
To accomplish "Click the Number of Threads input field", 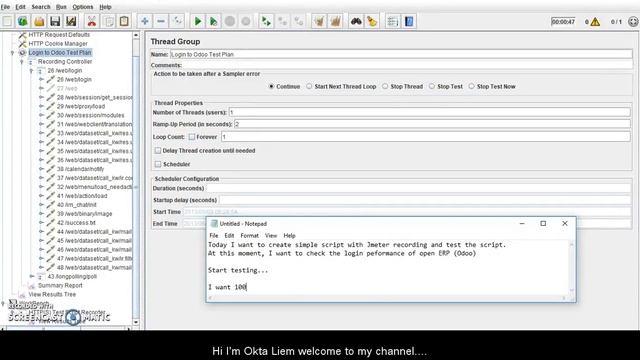I will (x=429, y=112).
